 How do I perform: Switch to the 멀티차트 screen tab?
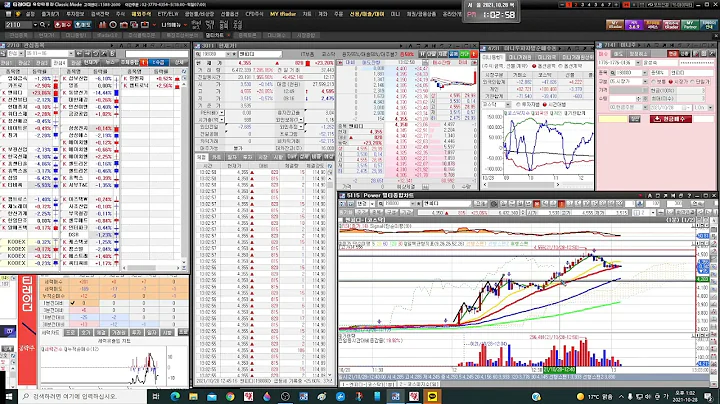click(x=217, y=35)
